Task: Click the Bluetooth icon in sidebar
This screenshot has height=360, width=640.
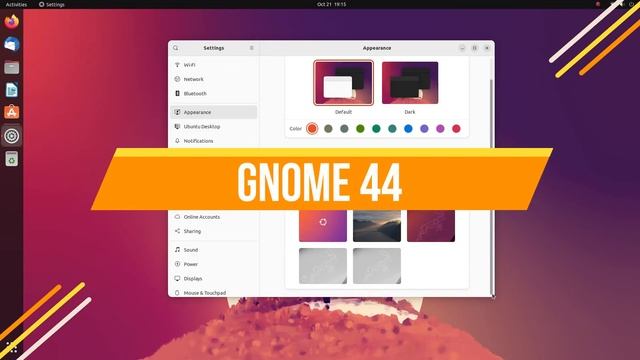Action: [x=177, y=93]
